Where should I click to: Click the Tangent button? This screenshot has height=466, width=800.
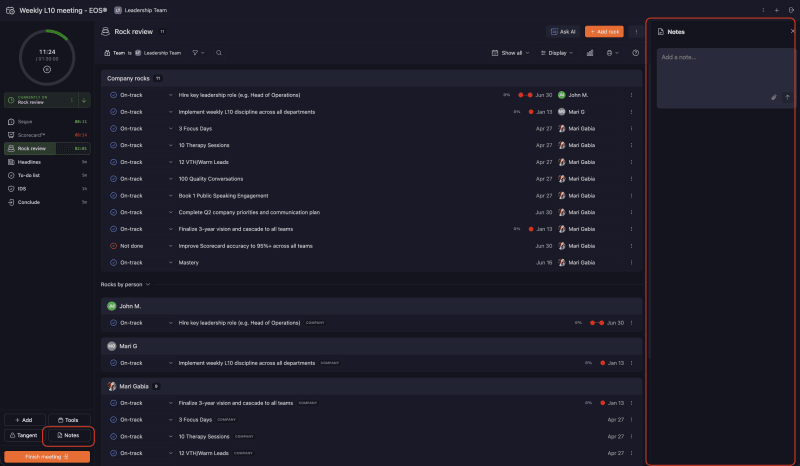pos(24,435)
